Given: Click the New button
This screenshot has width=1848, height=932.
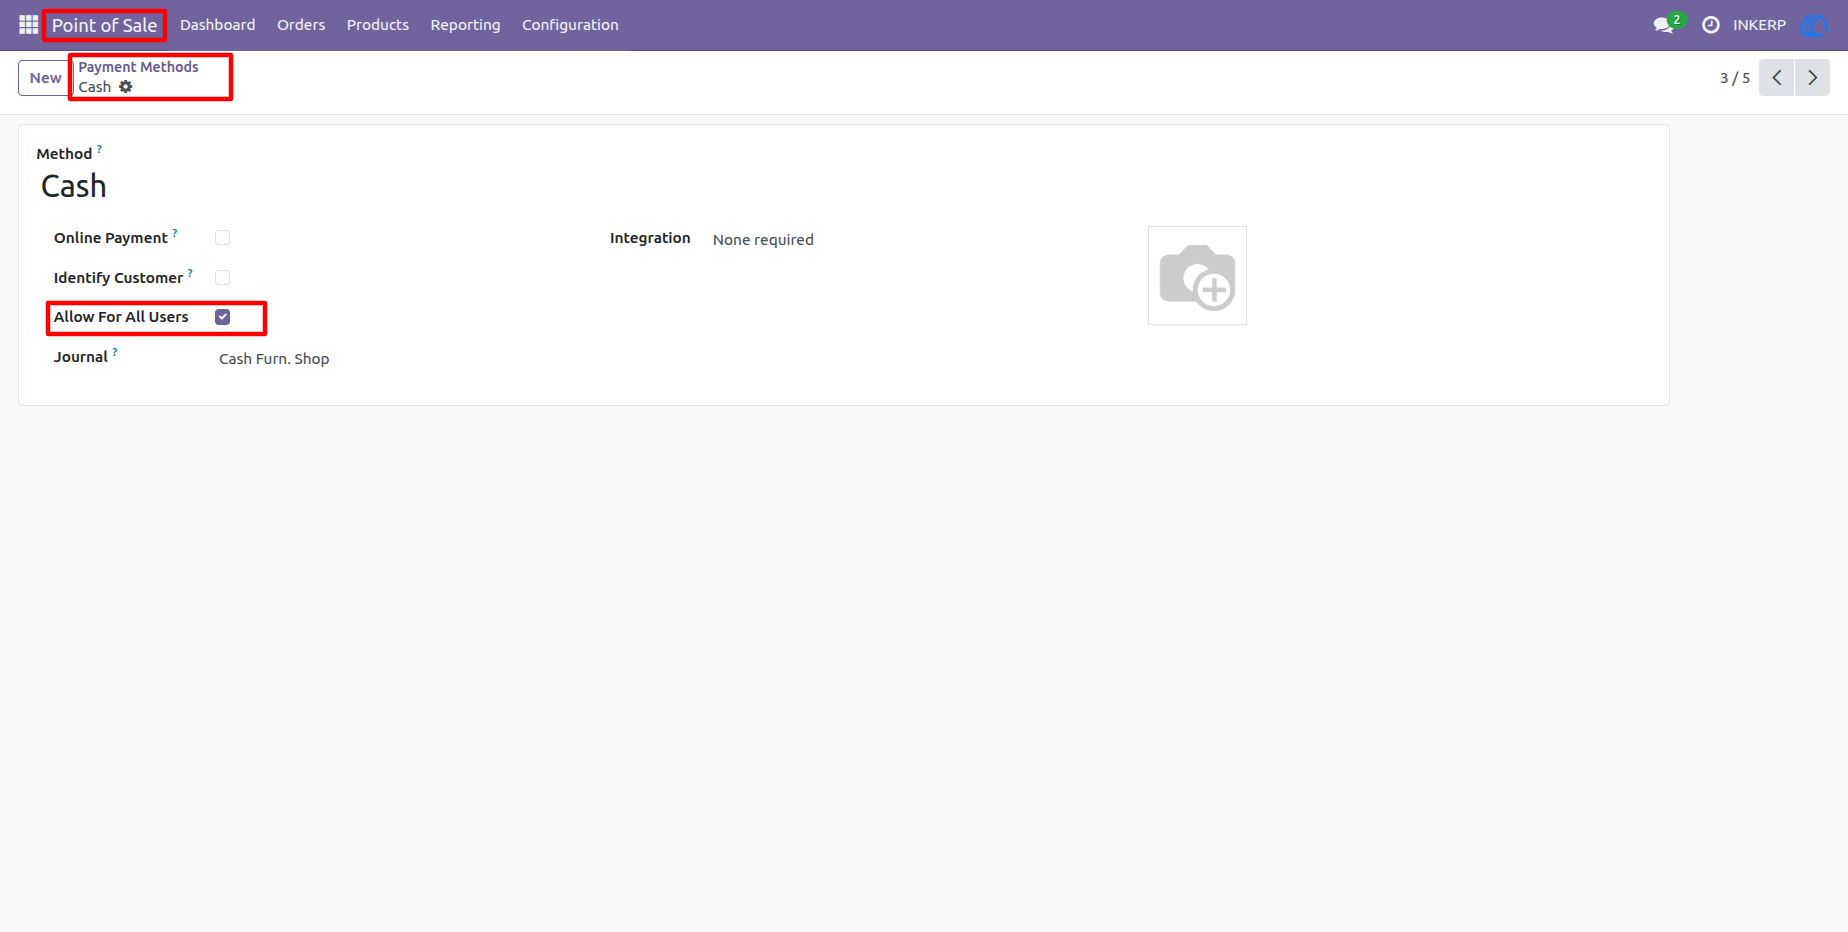Looking at the screenshot, I should [45, 78].
